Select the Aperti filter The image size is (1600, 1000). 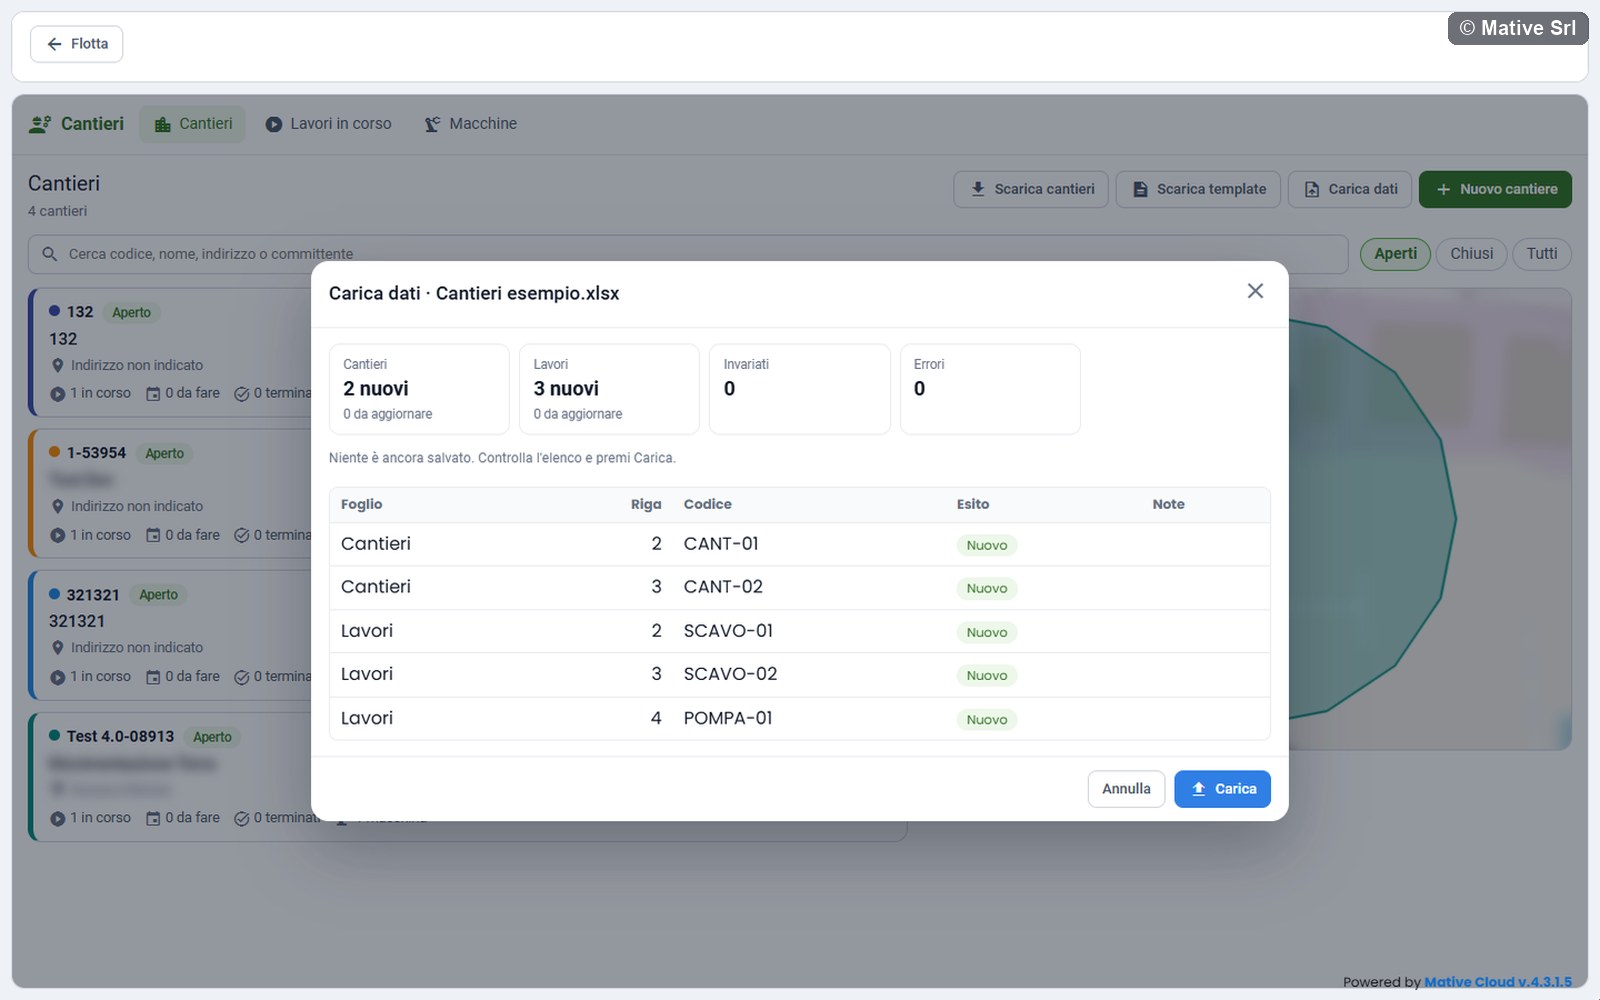(x=1395, y=254)
